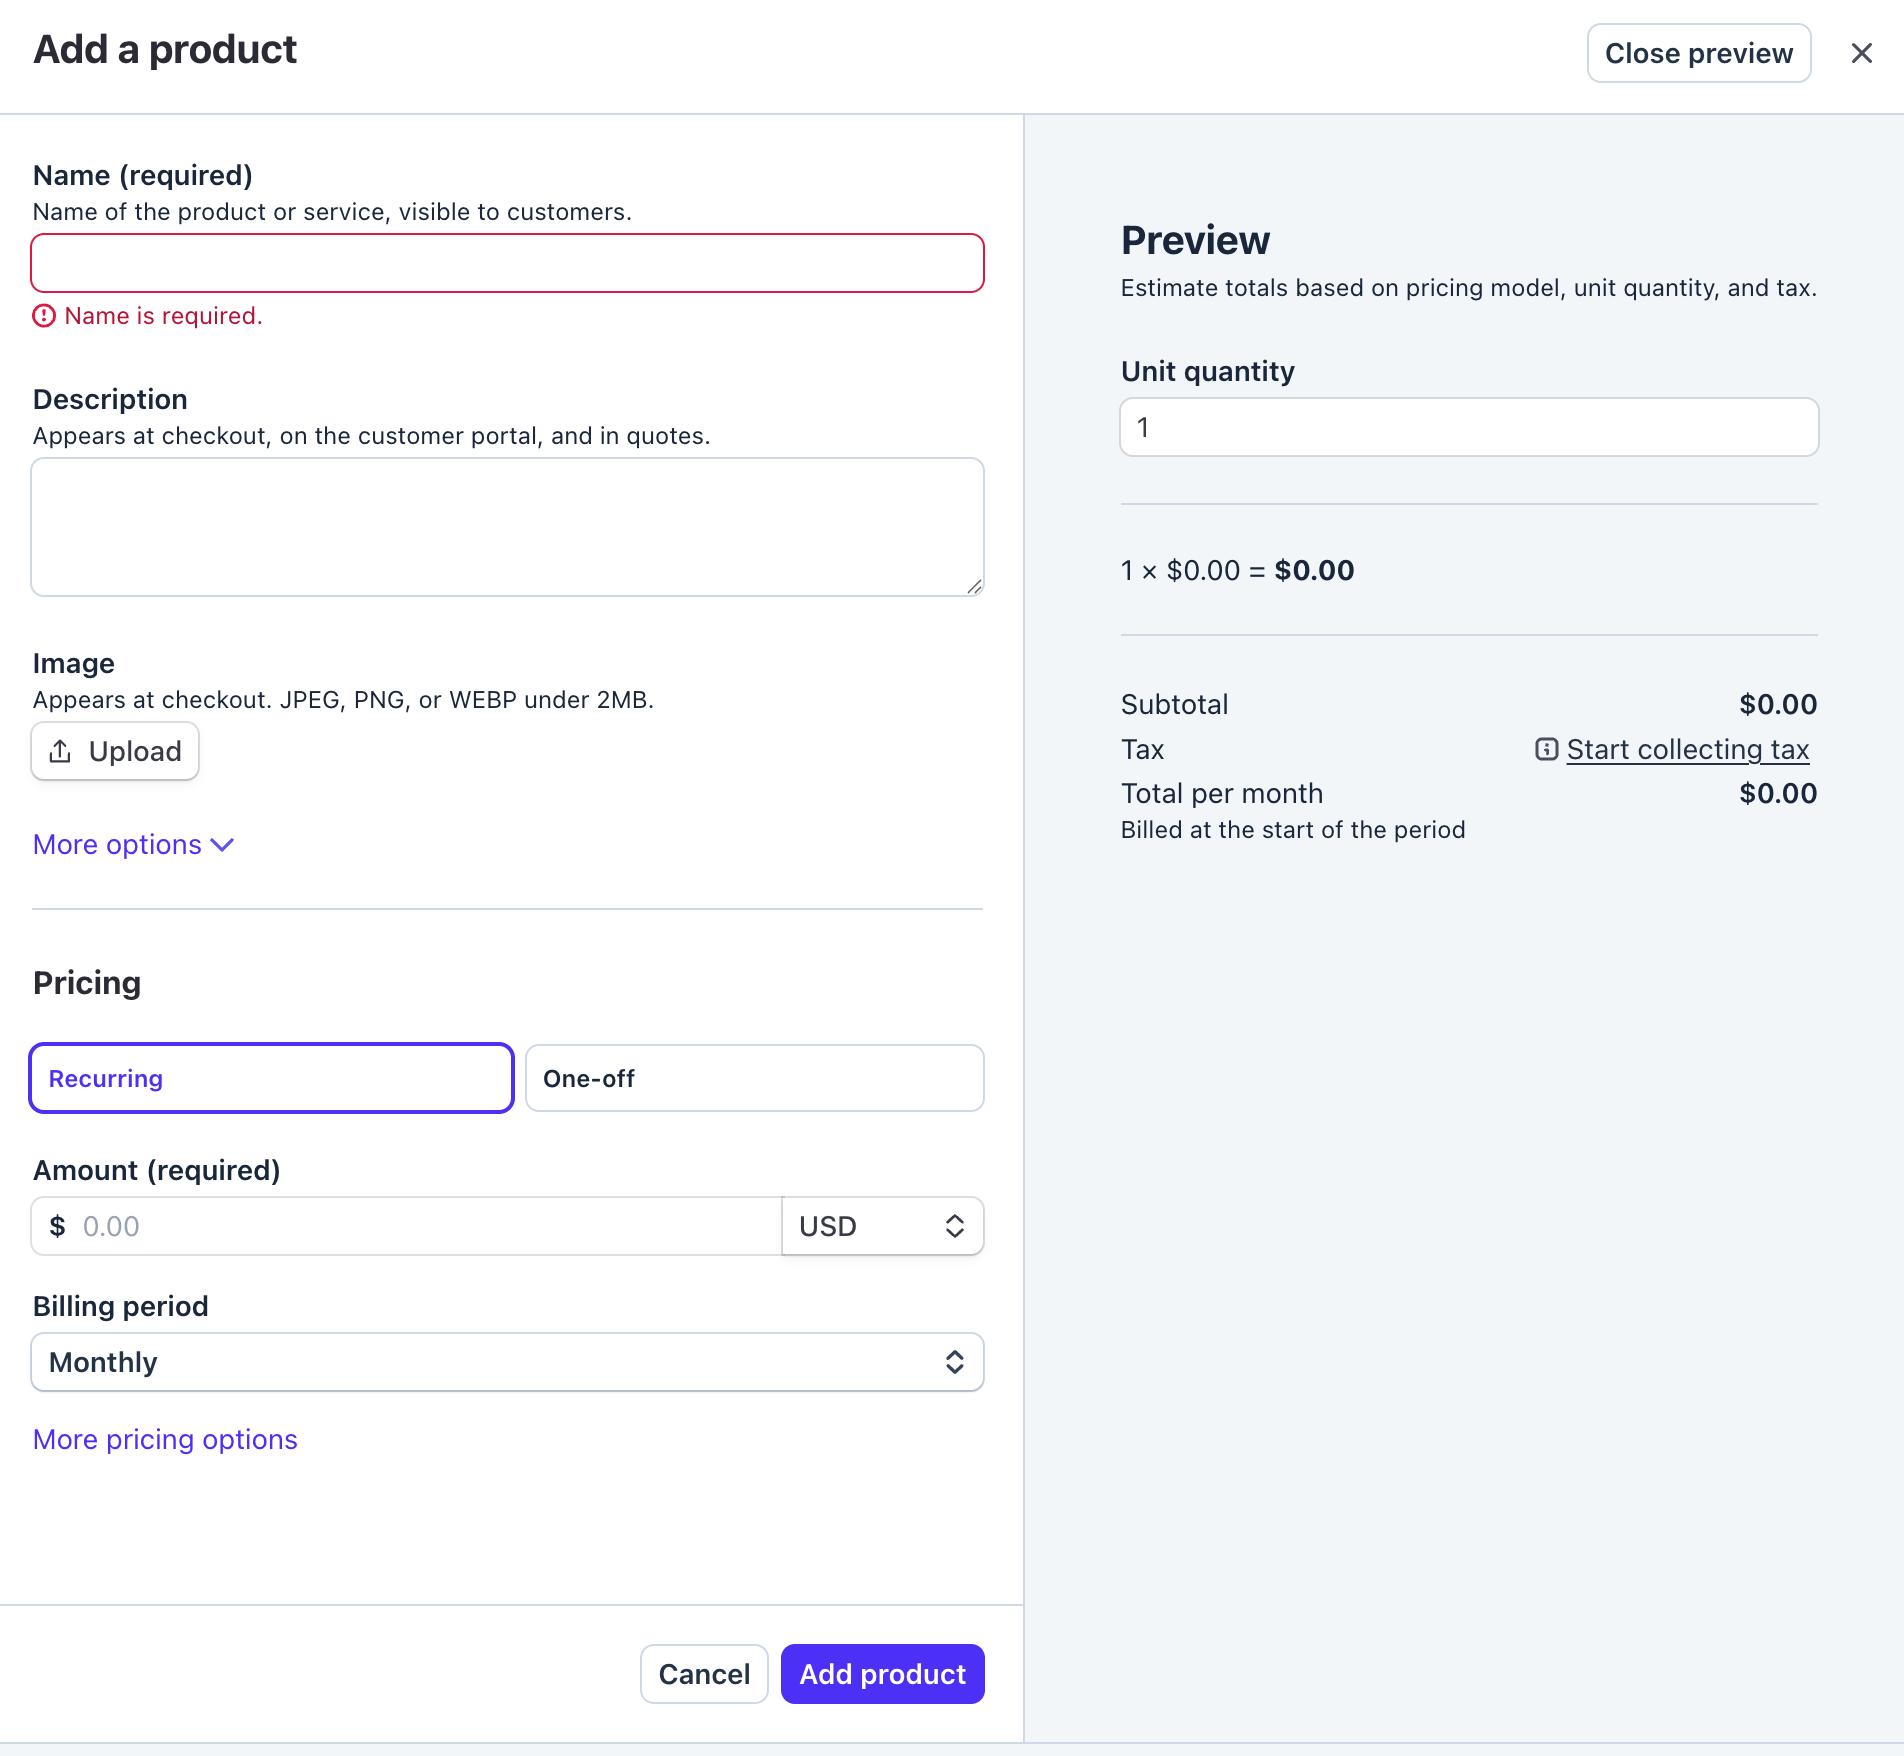Open the Billing period dropdown
1904x1756 pixels.
point(507,1361)
